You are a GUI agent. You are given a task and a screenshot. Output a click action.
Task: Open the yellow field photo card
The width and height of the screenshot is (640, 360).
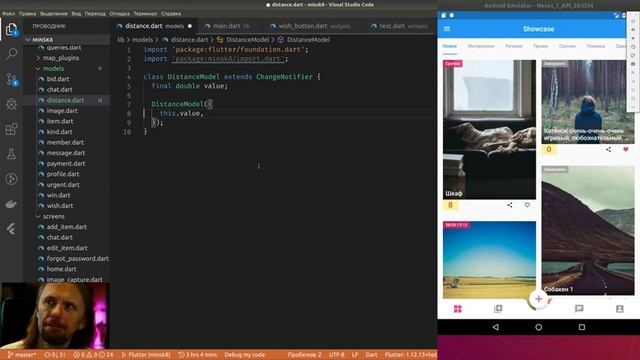click(489, 260)
